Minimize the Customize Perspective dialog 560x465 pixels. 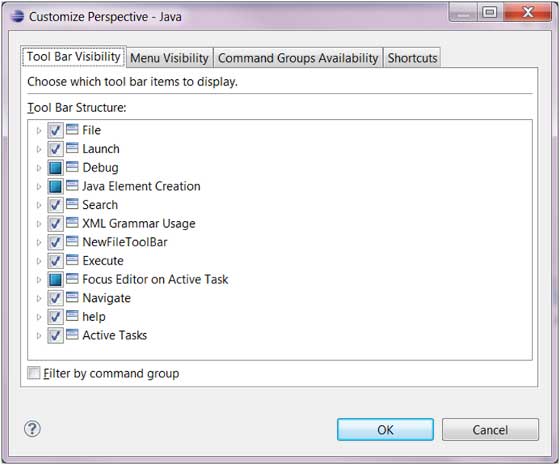click(x=463, y=12)
